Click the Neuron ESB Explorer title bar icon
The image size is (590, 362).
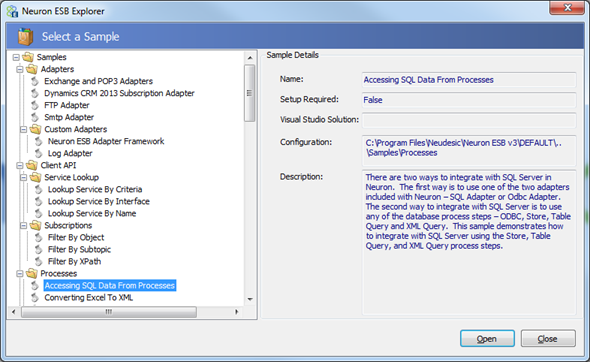[x=12, y=11]
